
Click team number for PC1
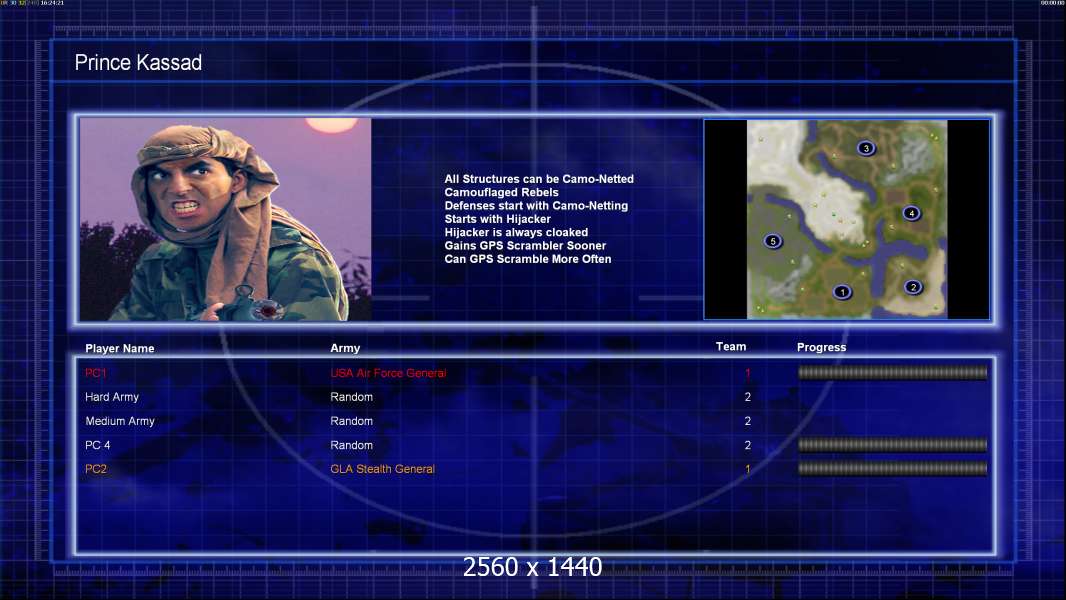point(748,373)
